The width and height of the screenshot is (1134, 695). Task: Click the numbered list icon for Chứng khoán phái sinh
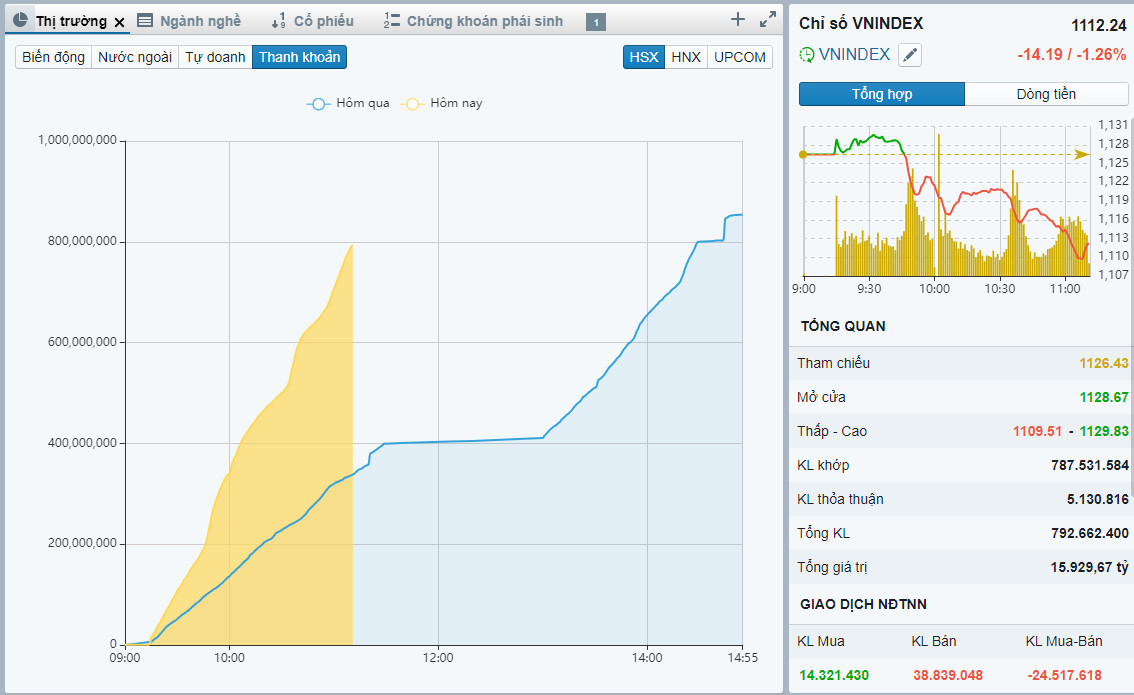click(x=392, y=20)
